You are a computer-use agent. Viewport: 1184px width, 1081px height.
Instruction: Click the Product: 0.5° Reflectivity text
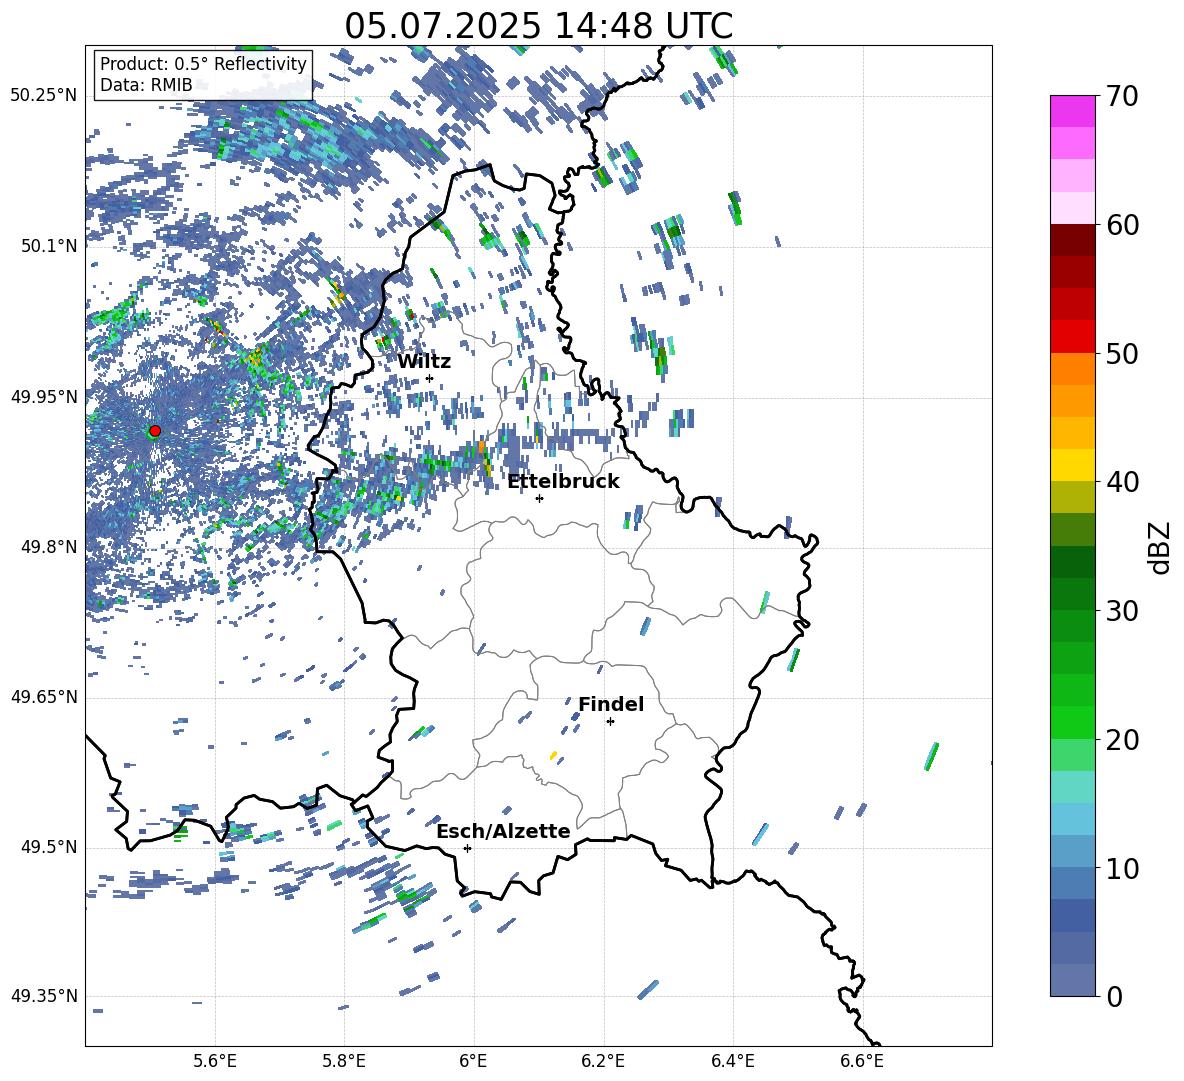point(203,63)
